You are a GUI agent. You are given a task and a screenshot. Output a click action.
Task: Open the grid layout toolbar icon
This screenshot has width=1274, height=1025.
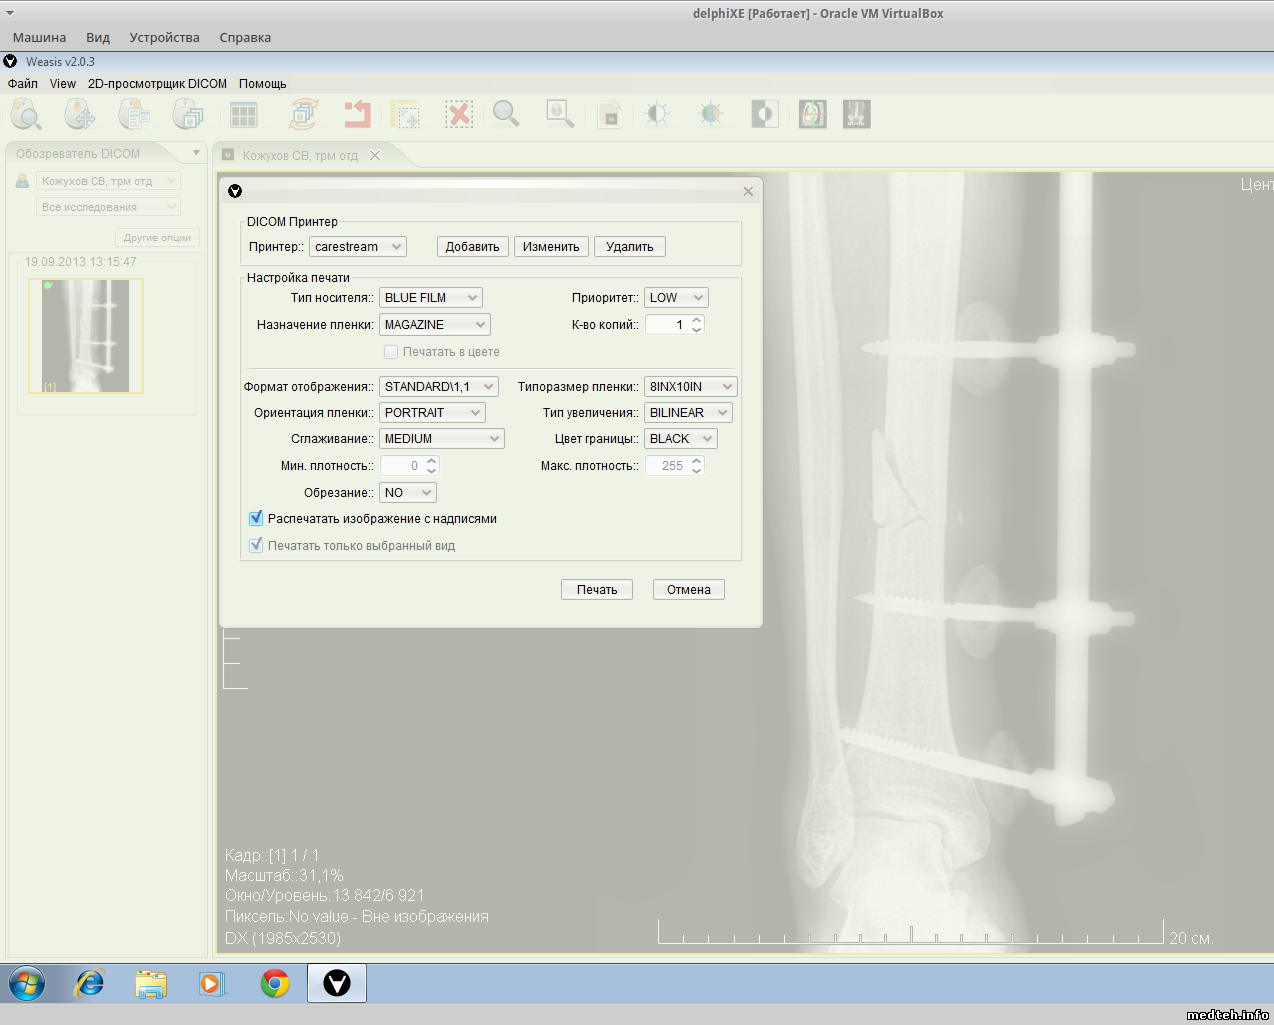[244, 115]
